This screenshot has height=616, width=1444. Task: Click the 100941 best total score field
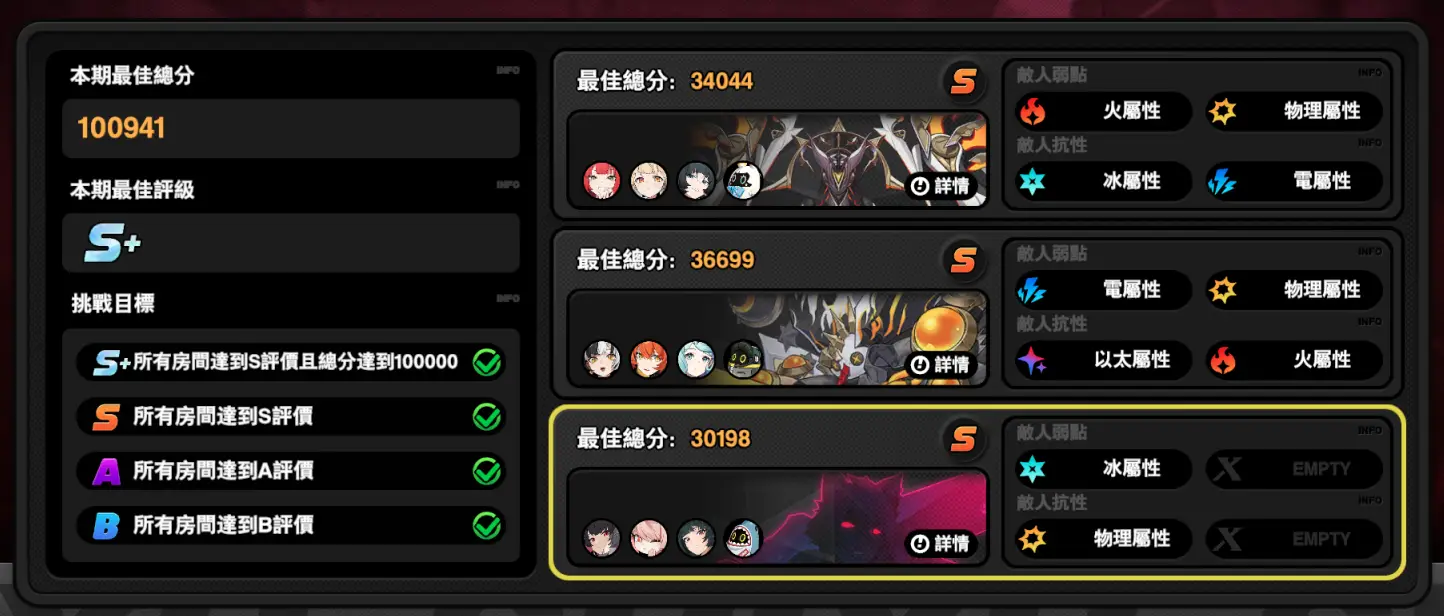(291, 128)
